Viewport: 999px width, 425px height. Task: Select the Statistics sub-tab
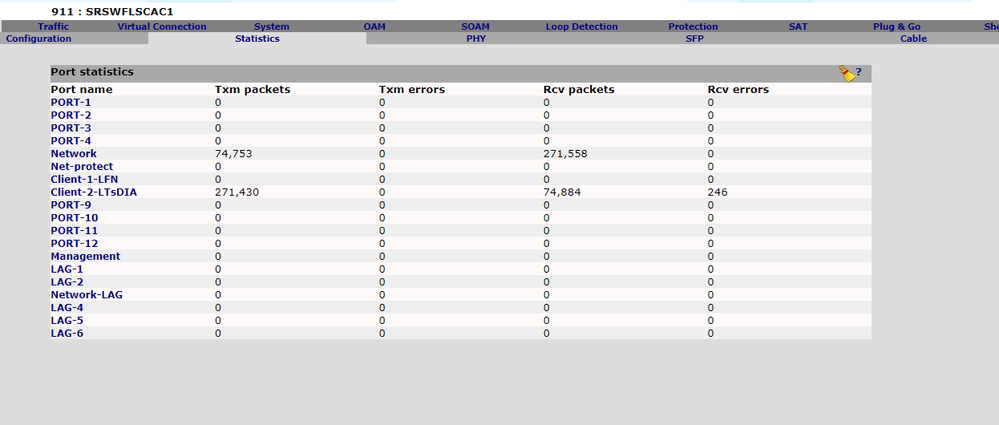point(257,39)
